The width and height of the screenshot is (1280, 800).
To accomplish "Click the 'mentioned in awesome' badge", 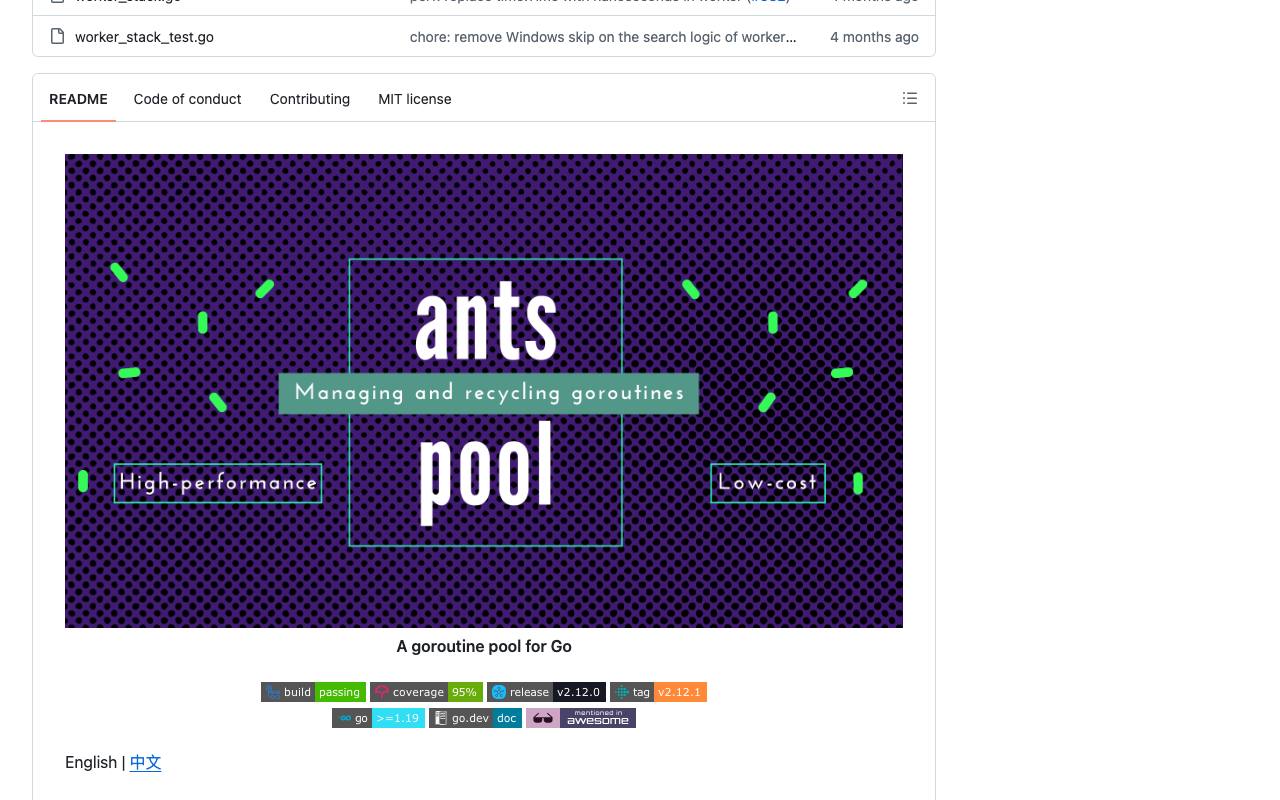I will [x=581, y=718].
